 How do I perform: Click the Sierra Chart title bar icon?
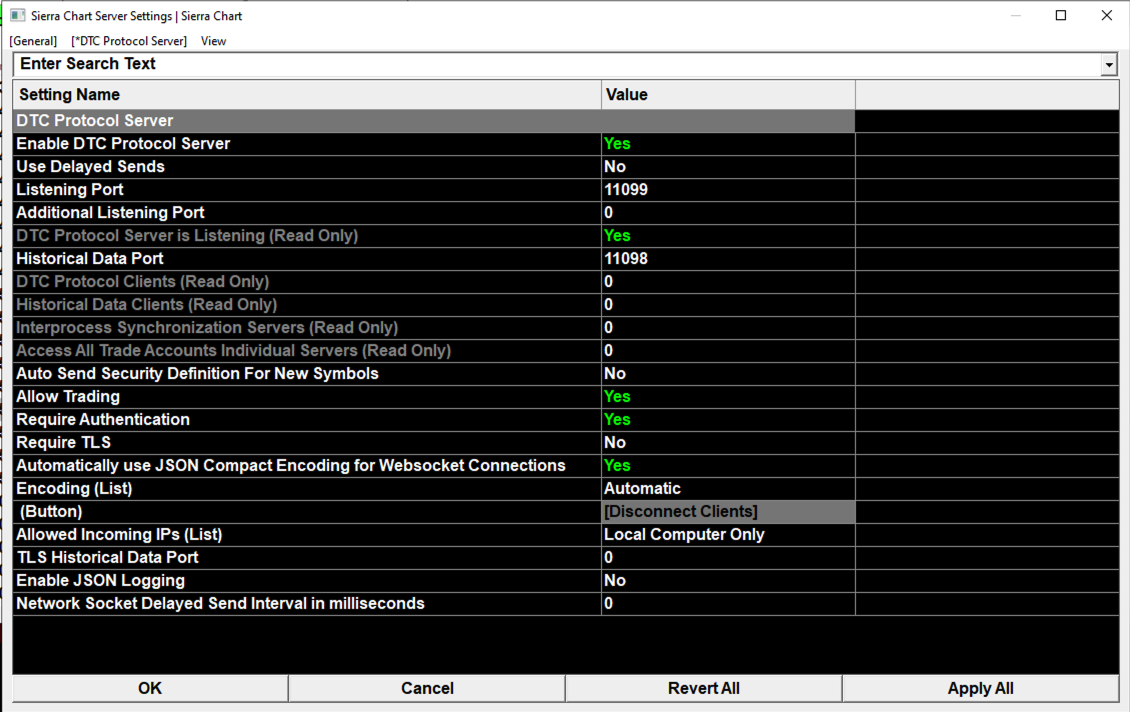18,15
